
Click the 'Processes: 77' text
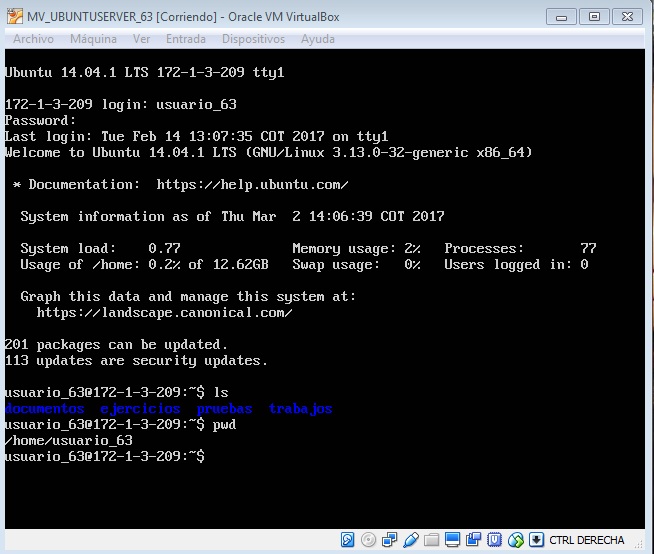coord(520,249)
